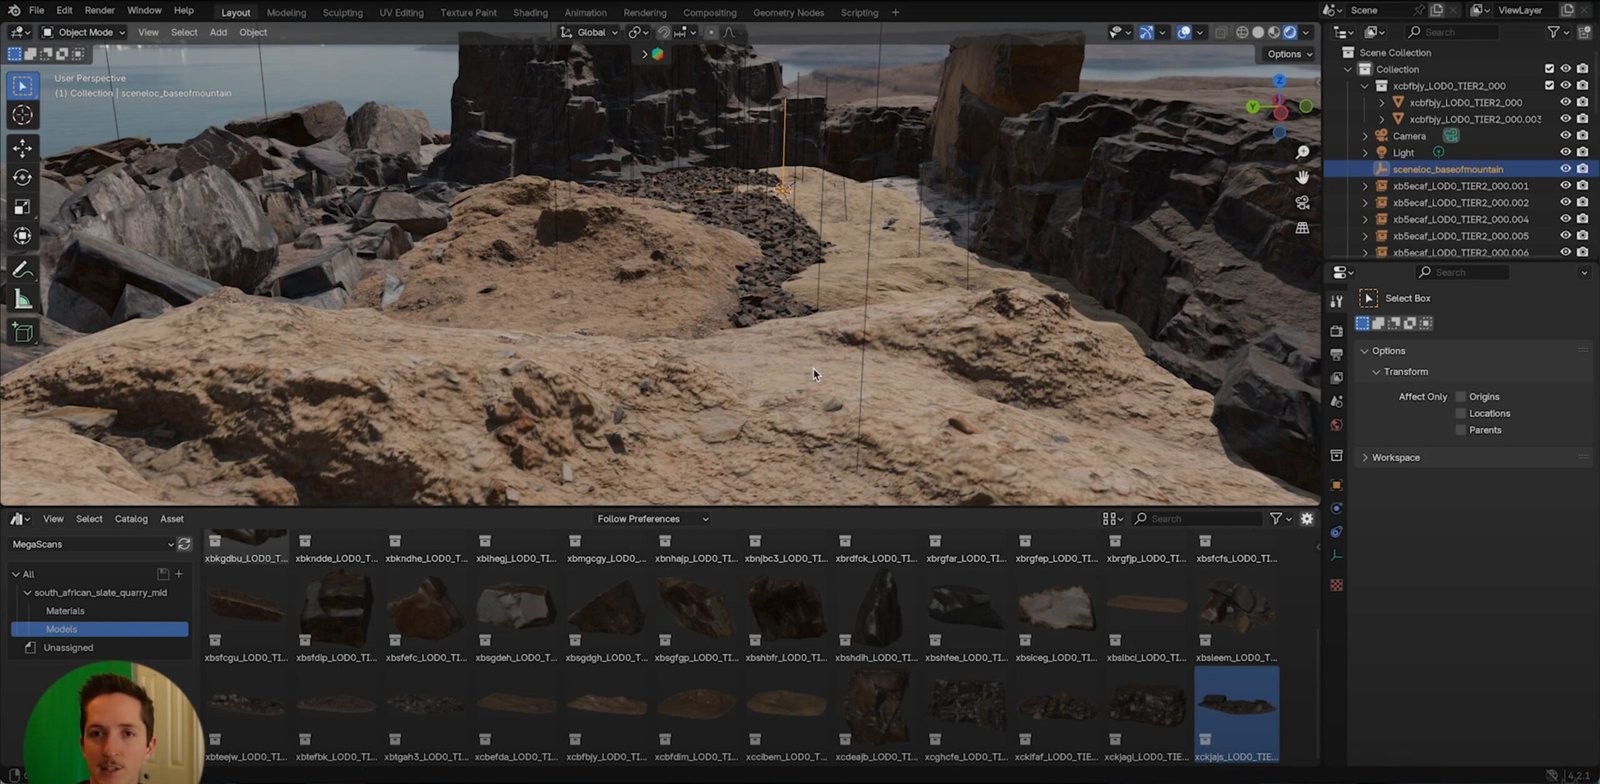Open the Object properties tab icon
The image size is (1600, 784).
tap(1336, 485)
